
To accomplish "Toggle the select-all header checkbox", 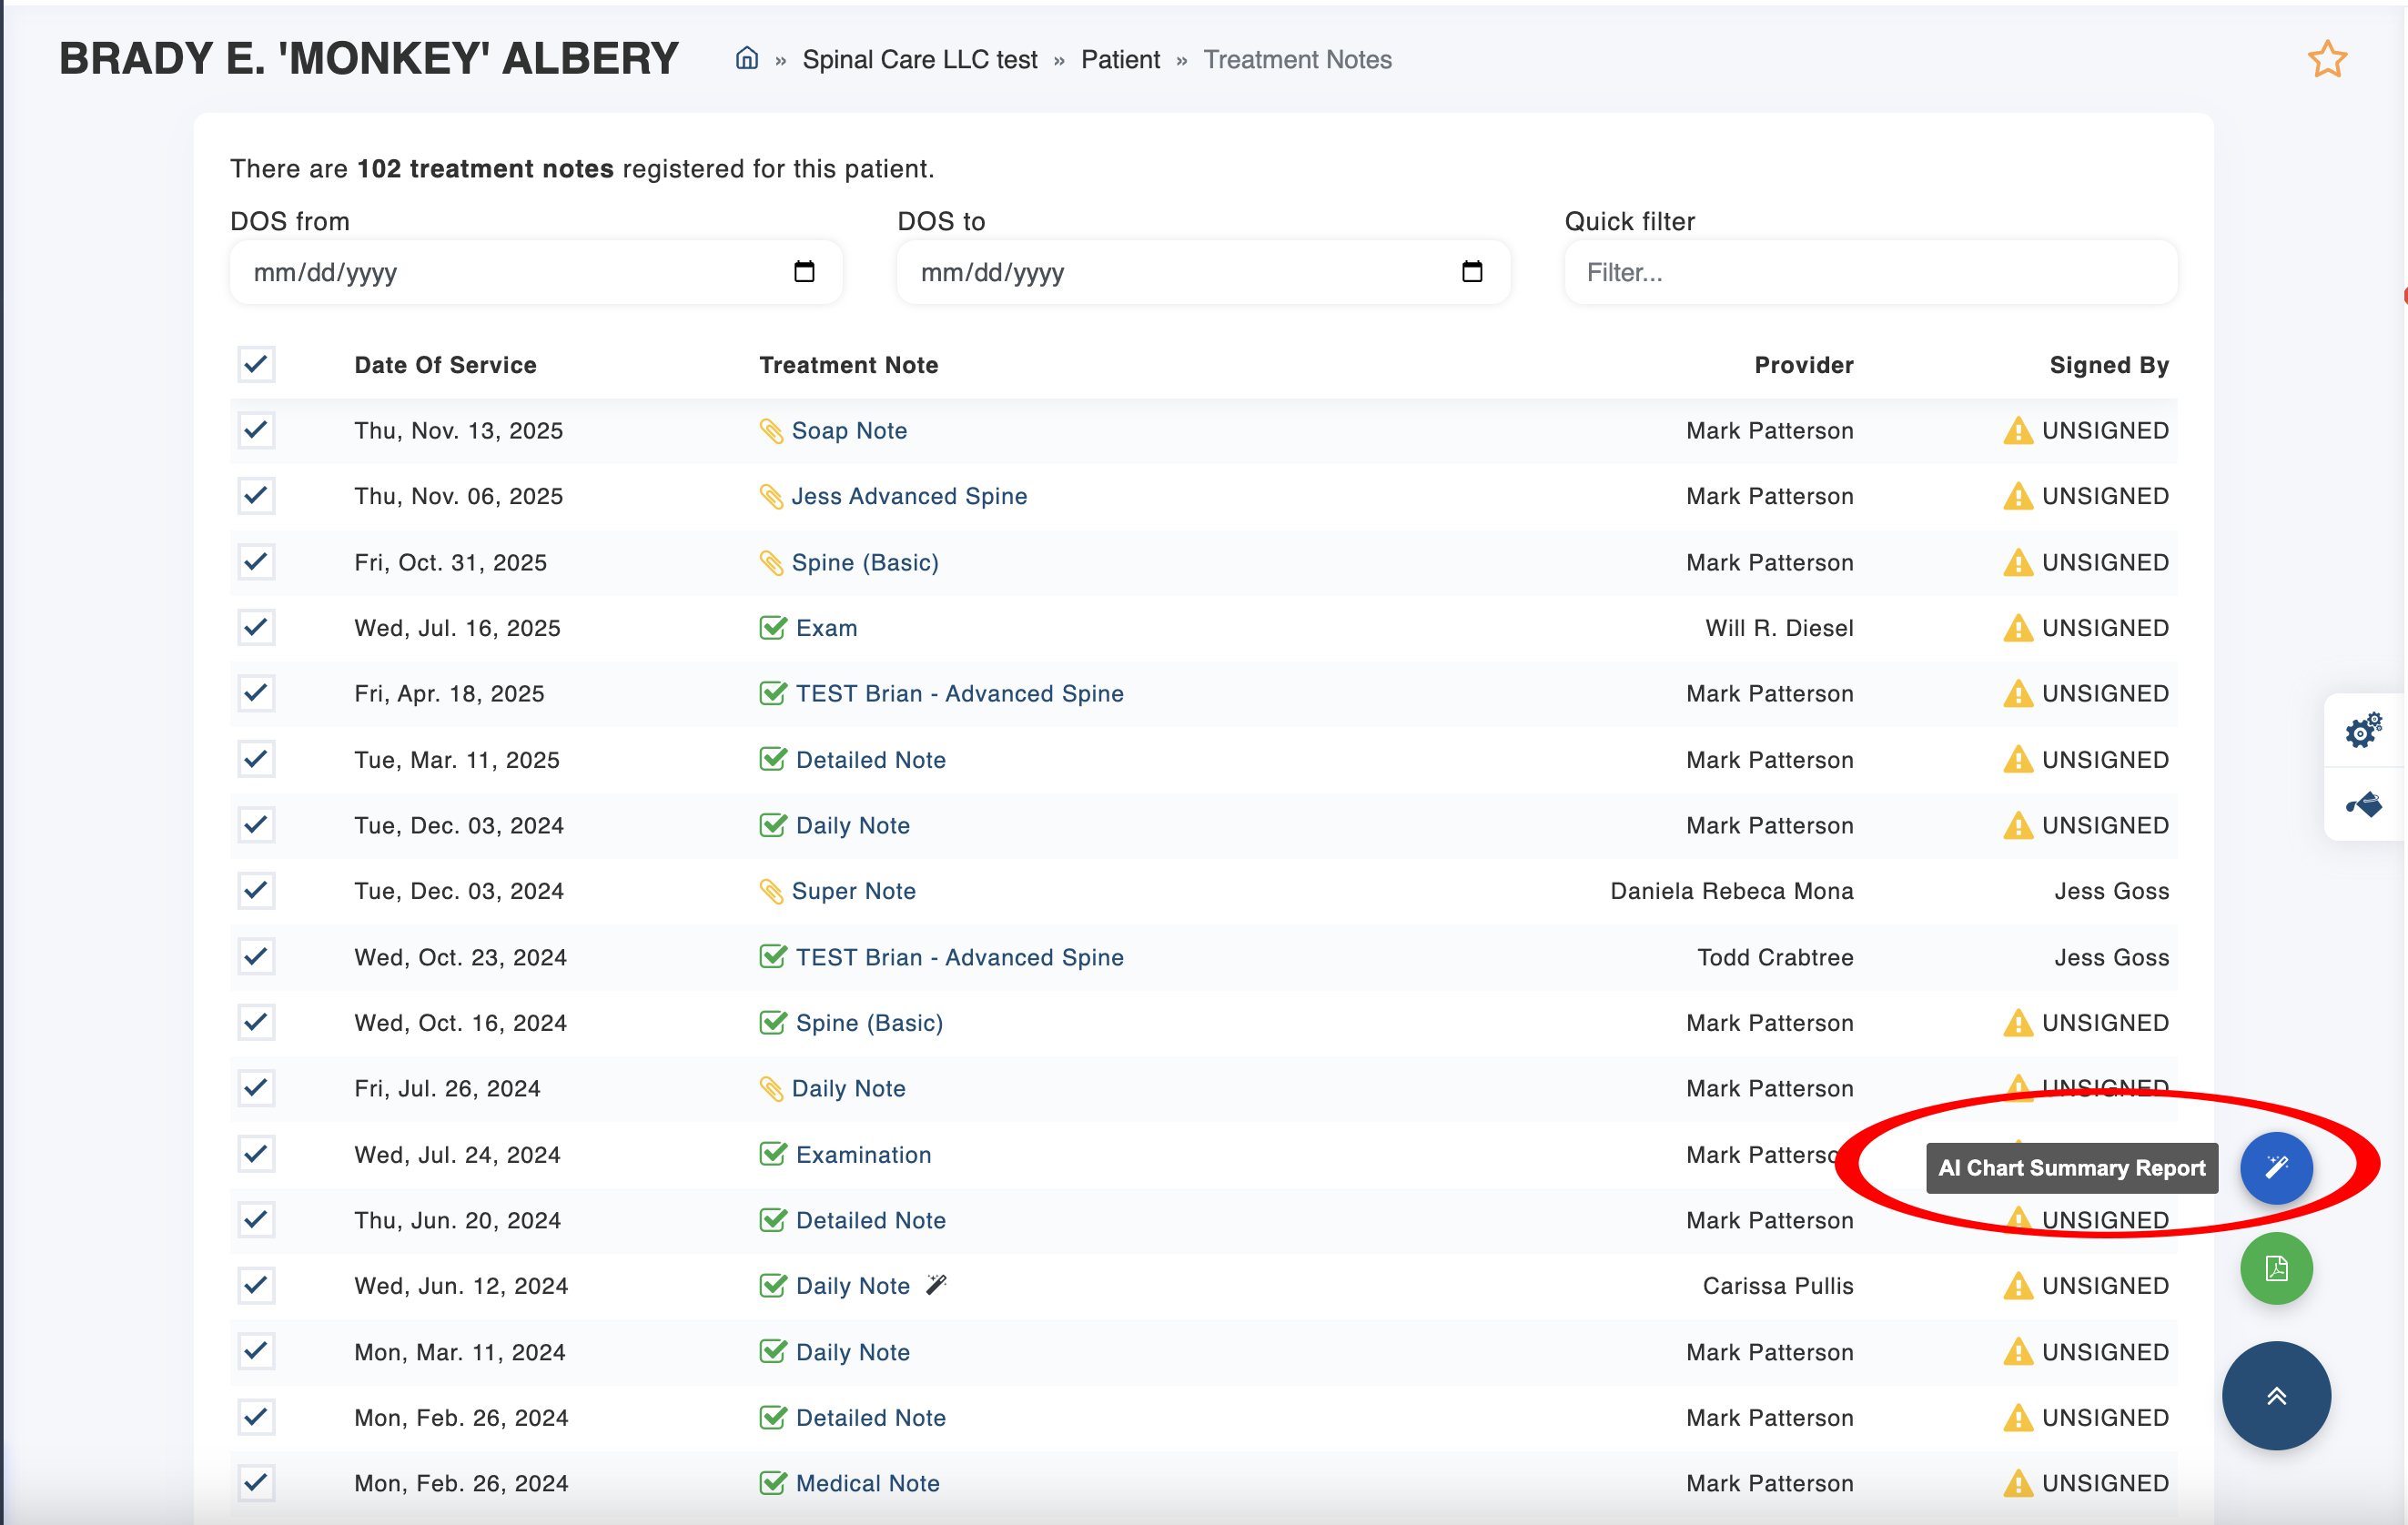I will pos(256,364).
